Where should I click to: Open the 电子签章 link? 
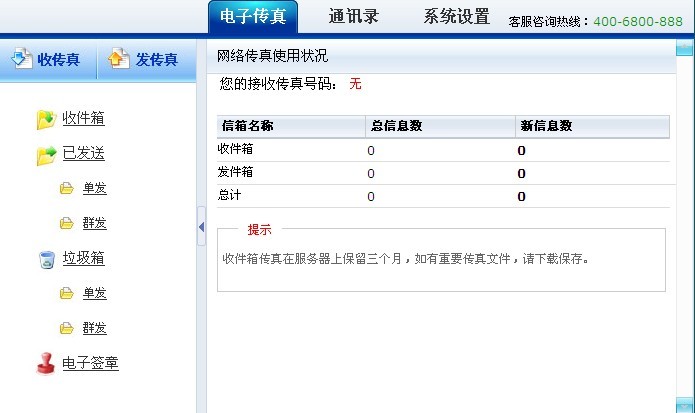[90, 363]
